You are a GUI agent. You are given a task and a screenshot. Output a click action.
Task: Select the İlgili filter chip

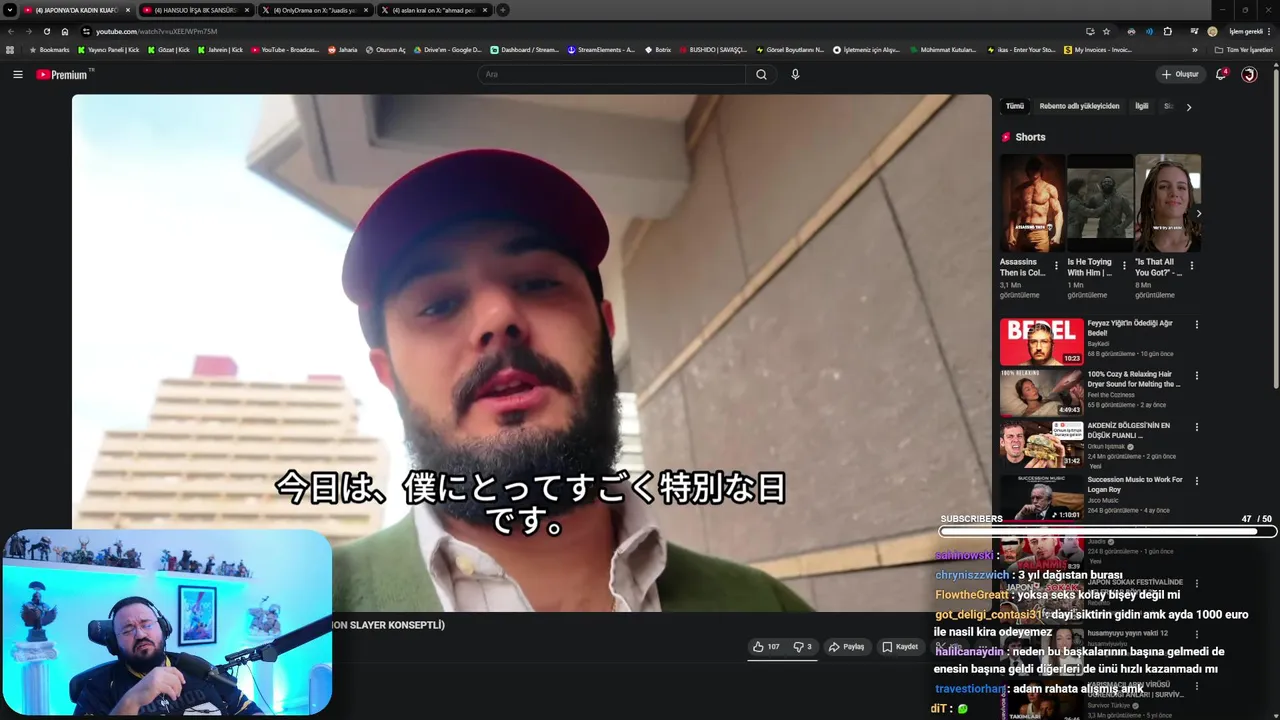pyautogui.click(x=1141, y=106)
